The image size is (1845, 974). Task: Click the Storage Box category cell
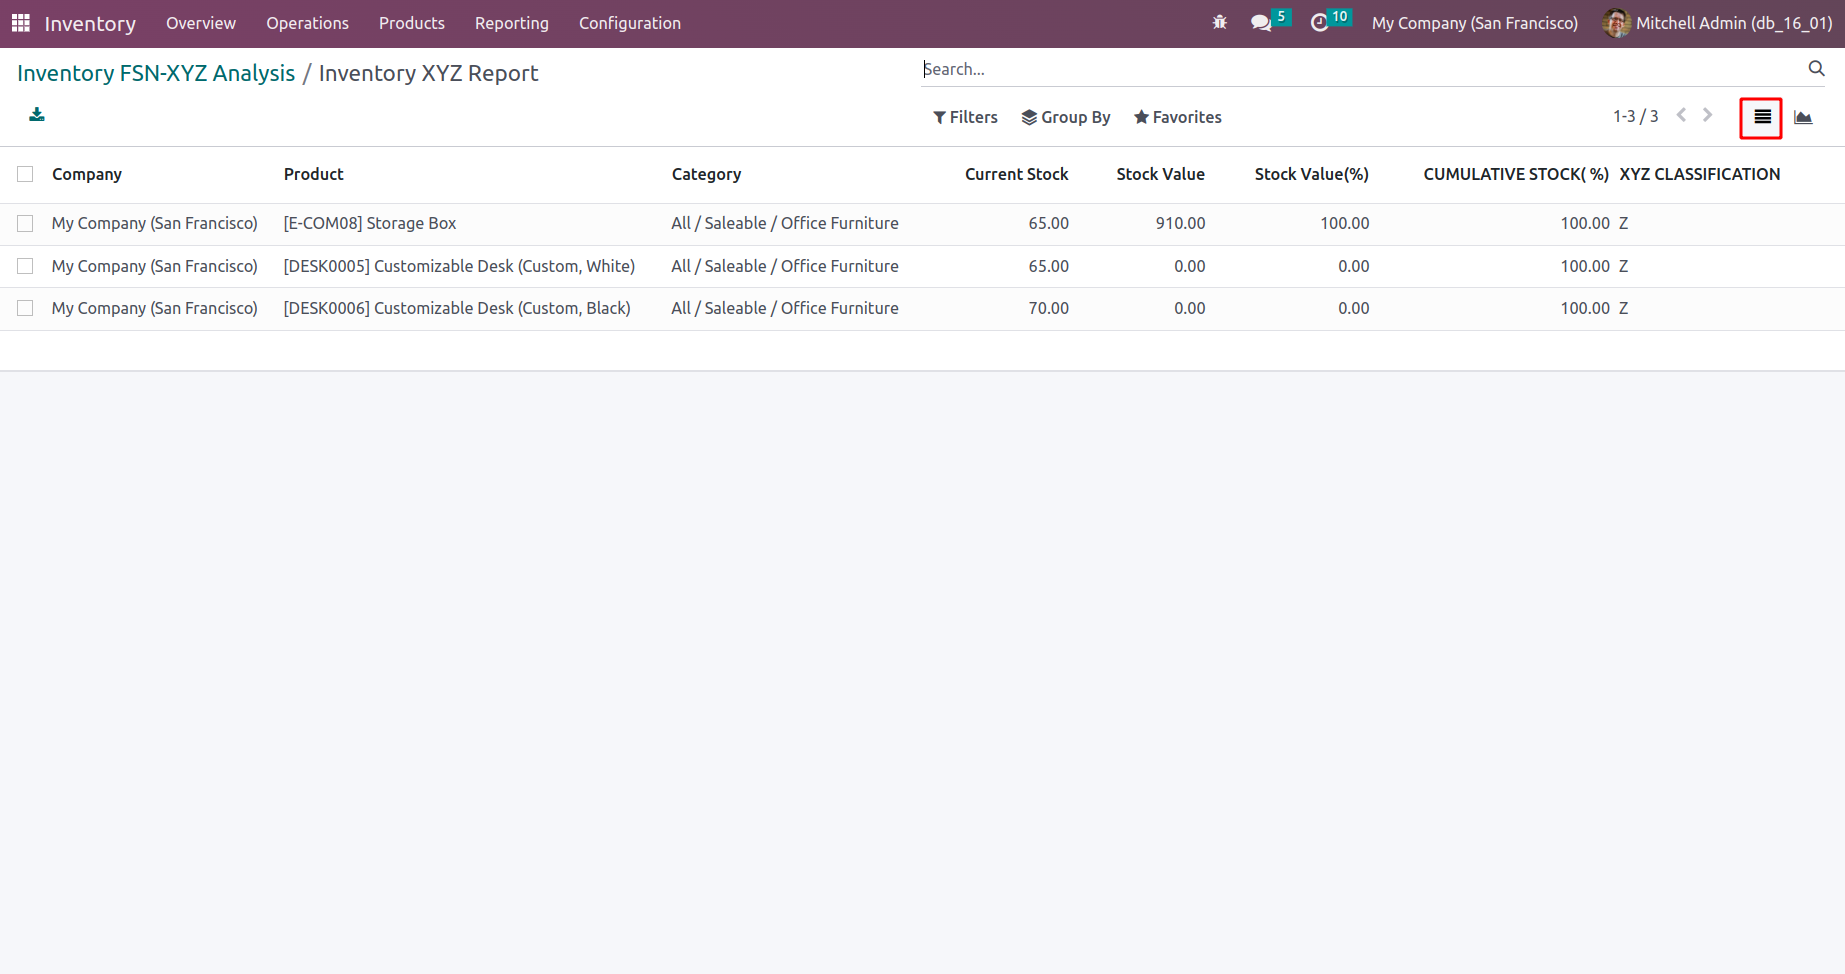(785, 223)
